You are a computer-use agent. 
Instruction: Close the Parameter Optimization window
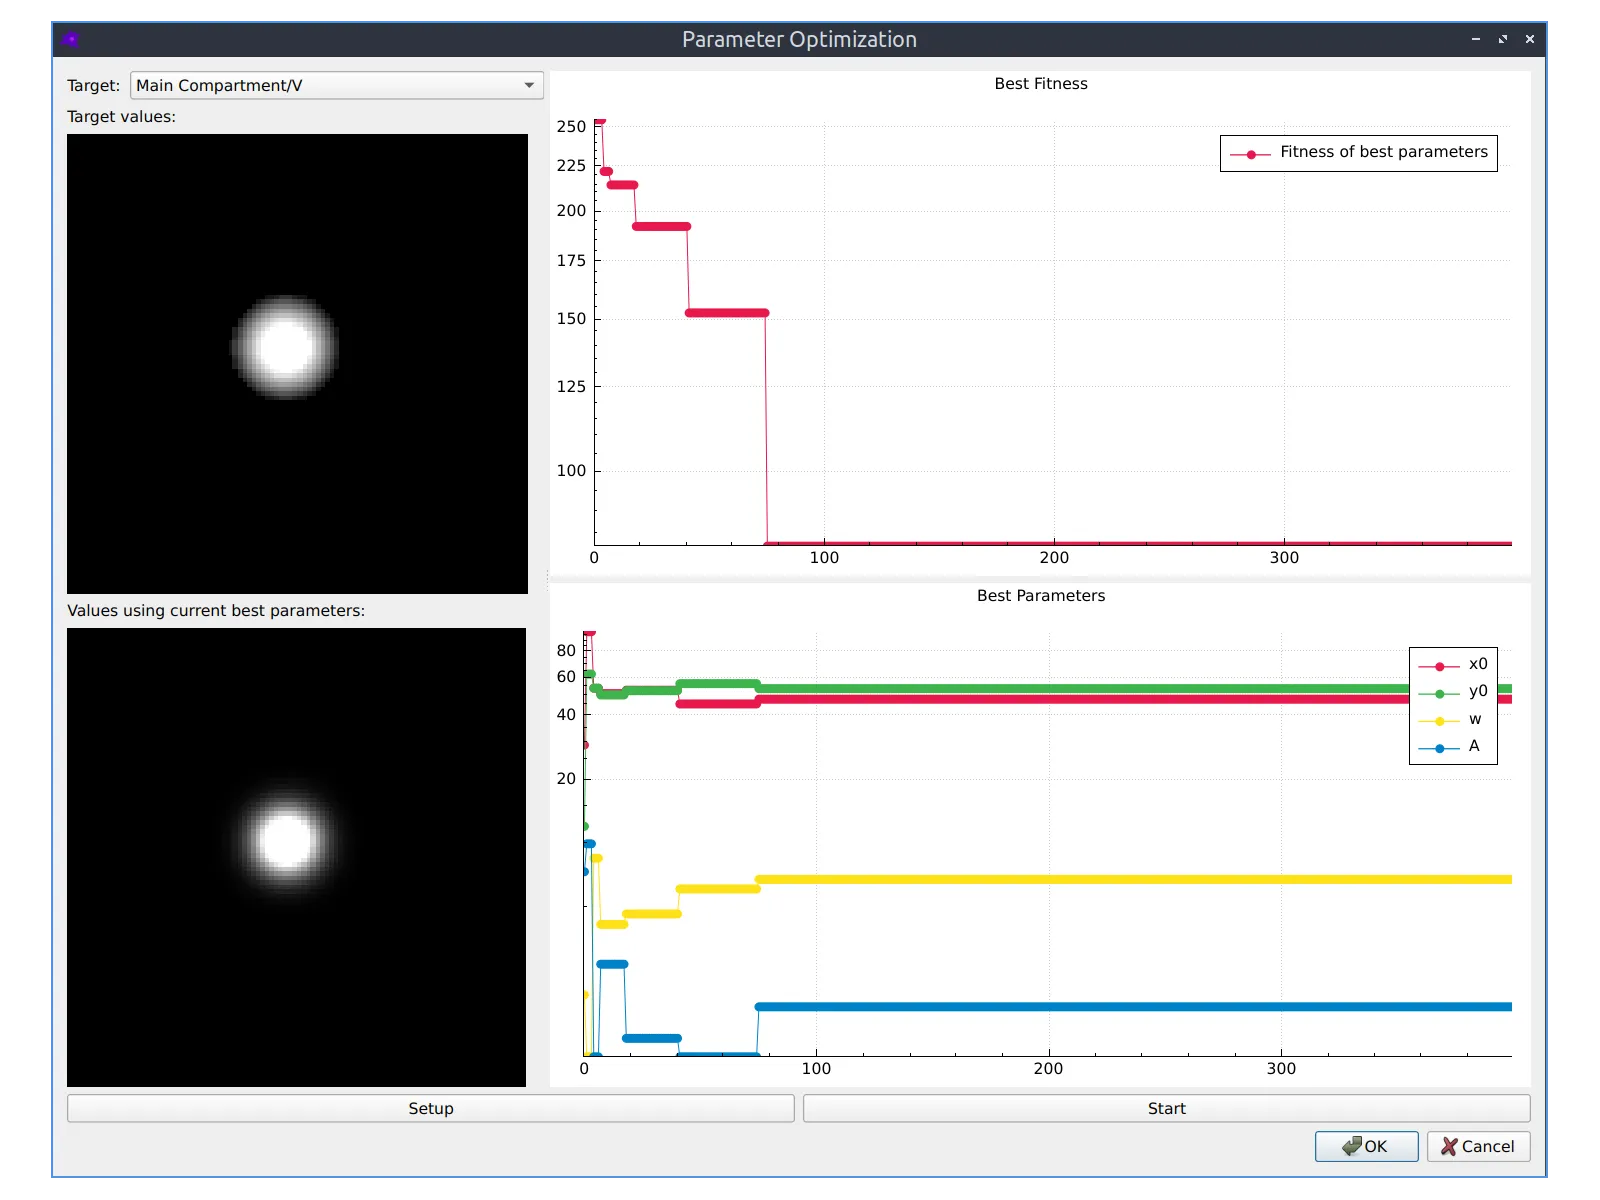pyautogui.click(x=1530, y=39)
